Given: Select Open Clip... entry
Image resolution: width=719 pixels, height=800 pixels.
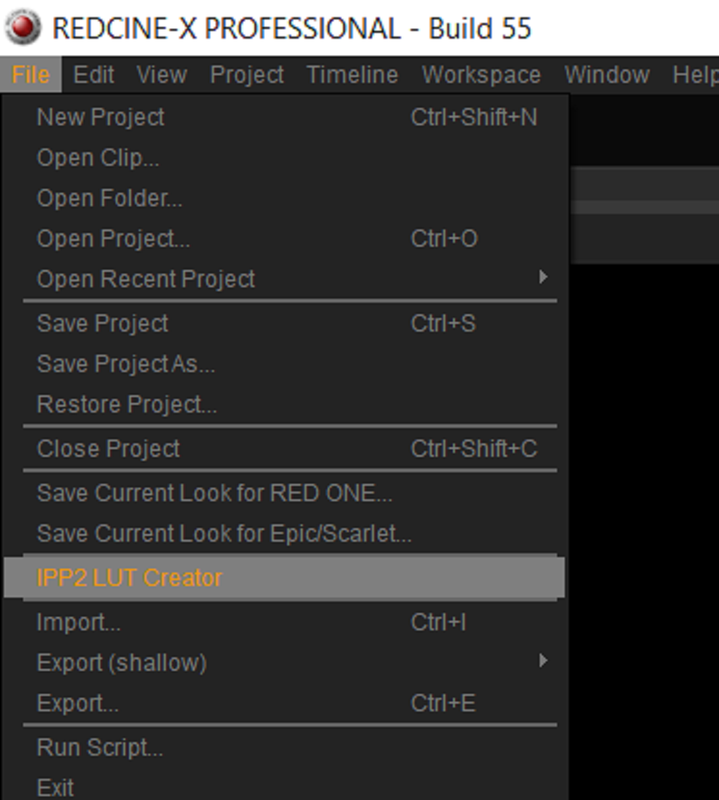Looking at the screenshot, I should pyautogui.click(x=284, y=158).
